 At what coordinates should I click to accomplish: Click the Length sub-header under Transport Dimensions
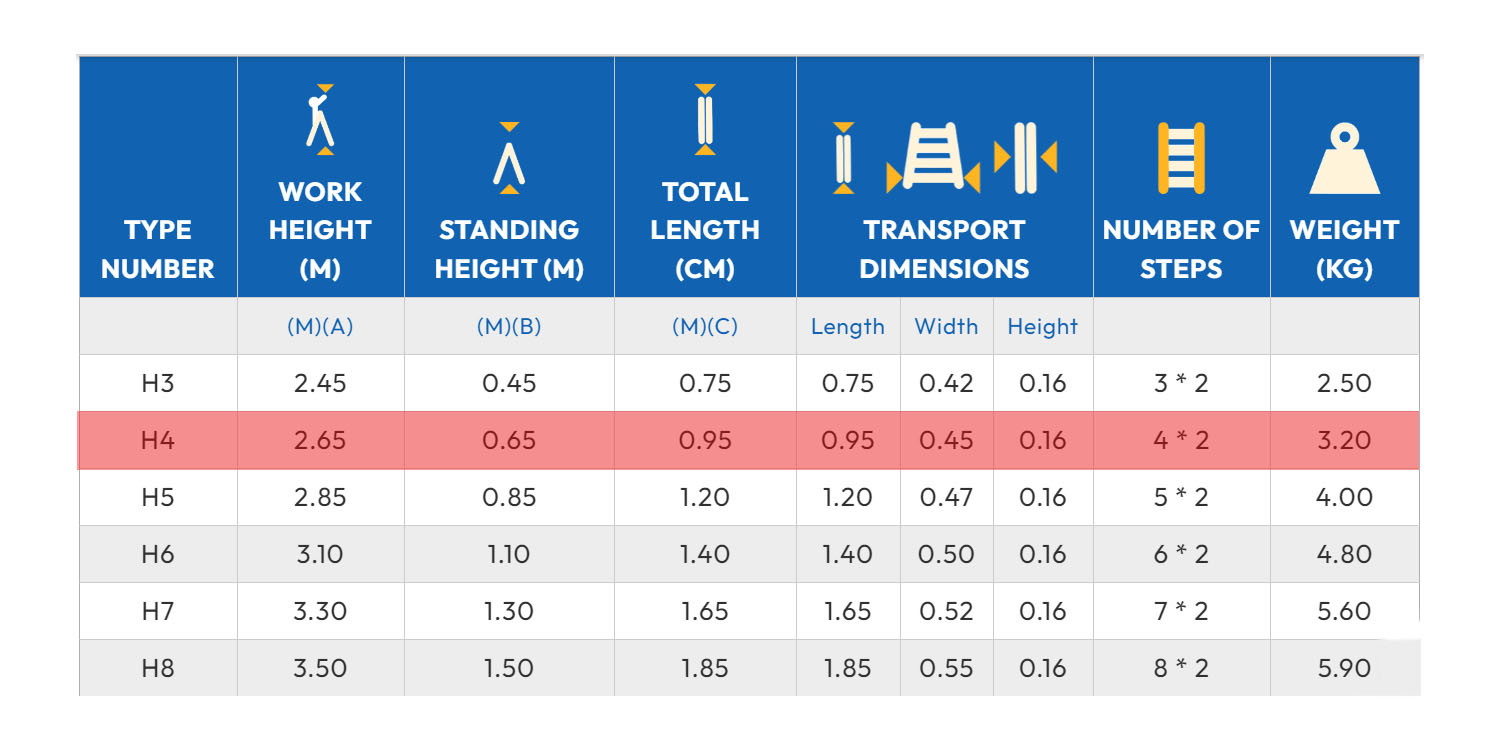[x=848, y=327]
